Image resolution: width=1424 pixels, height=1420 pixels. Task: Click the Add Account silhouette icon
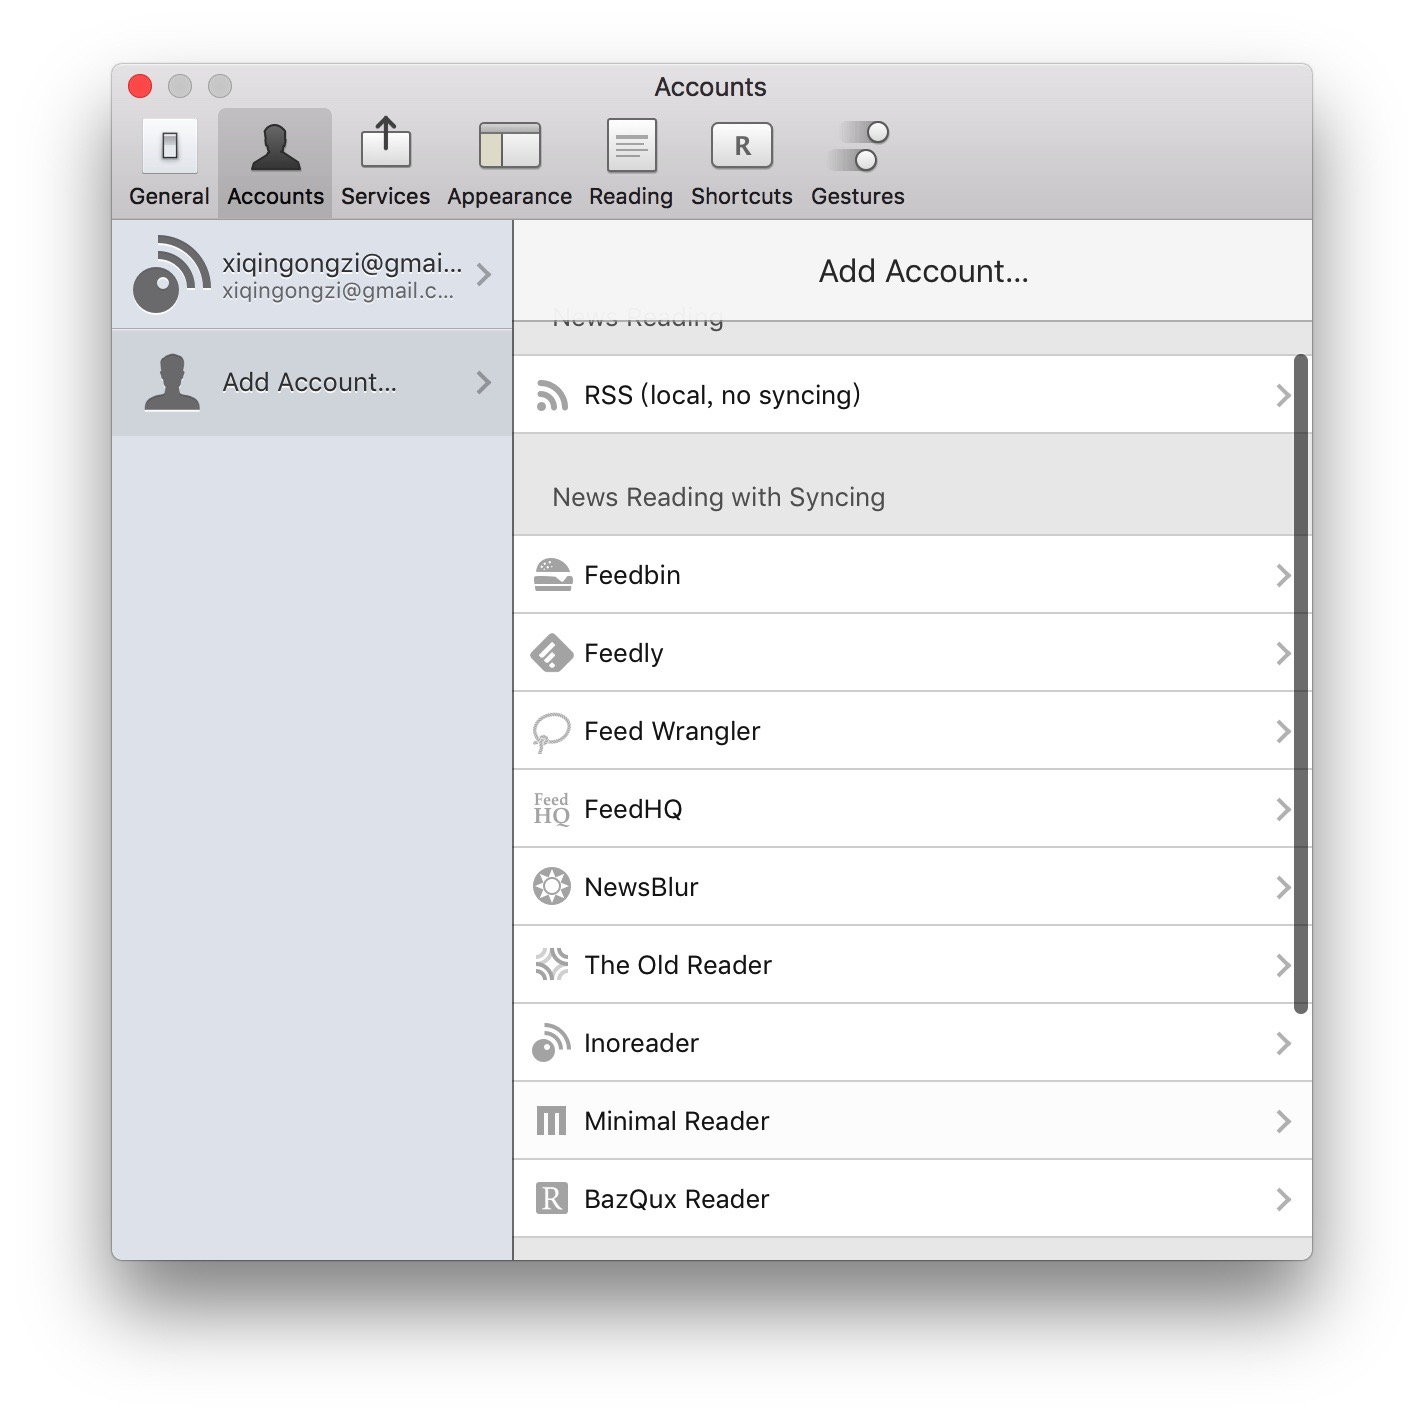coord(172,382)
